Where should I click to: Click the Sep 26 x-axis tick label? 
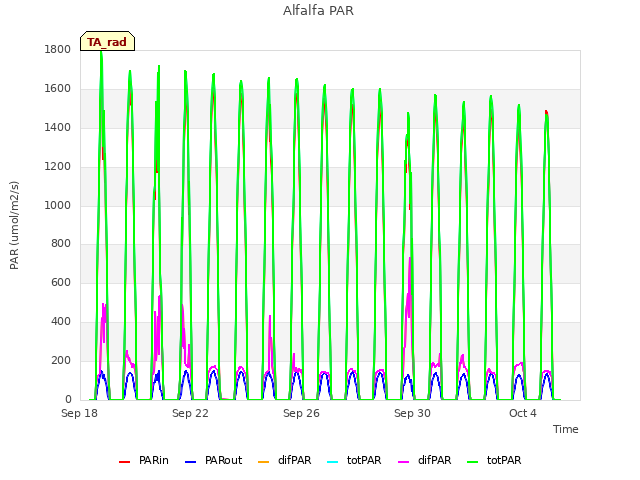click(302, 413)
